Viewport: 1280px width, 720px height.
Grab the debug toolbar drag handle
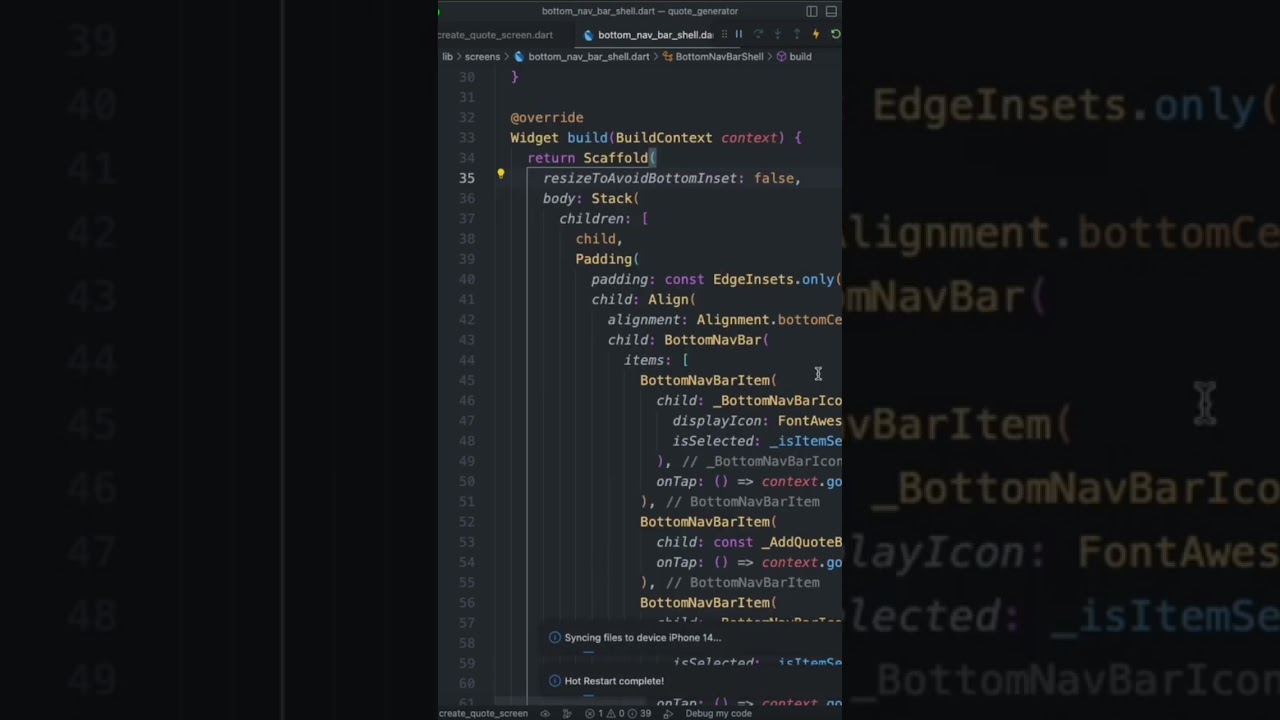tap(724, 34)
